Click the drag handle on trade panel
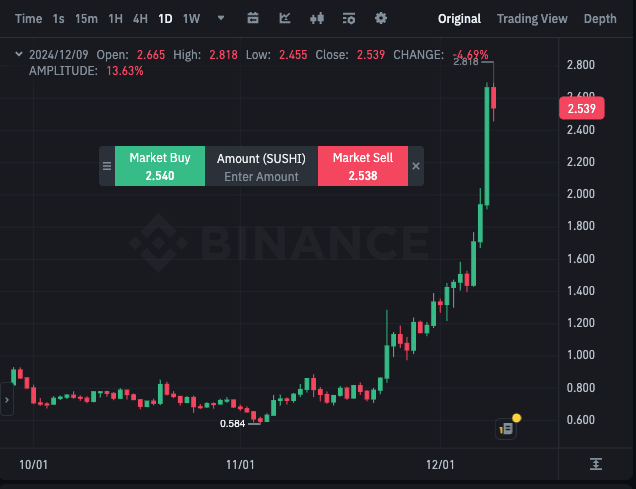The image size is (636, 489). coord(107,166)
